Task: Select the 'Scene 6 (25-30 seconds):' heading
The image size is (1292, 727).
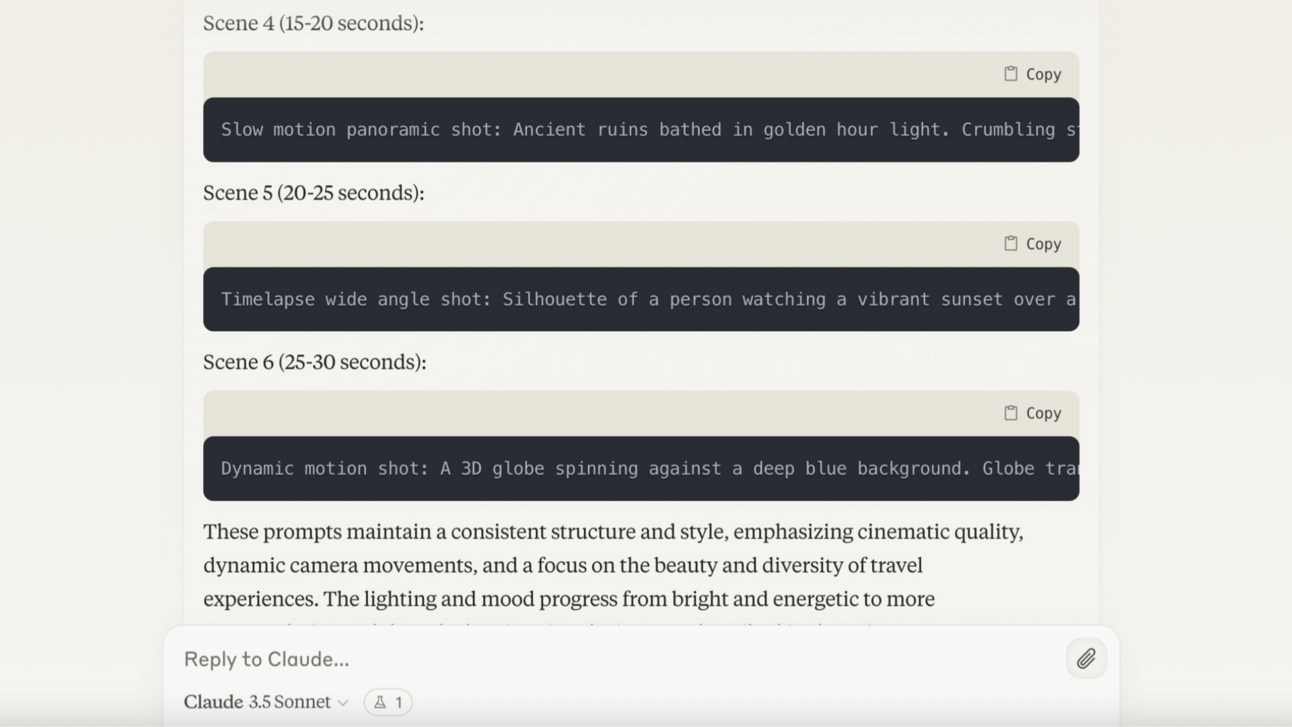Action: [x=315, y=362]
